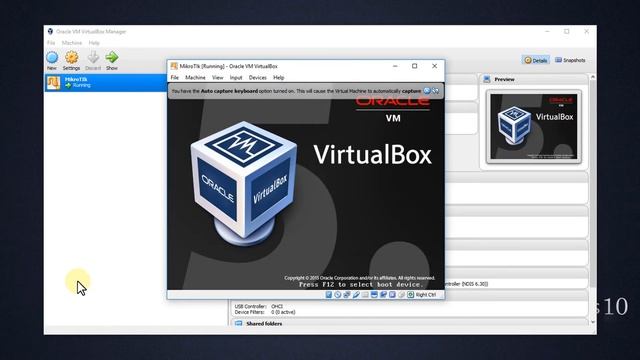Click the shared folders icon in the VM status bar
Viewport: 640px width, 360px height.
(365, 294)
